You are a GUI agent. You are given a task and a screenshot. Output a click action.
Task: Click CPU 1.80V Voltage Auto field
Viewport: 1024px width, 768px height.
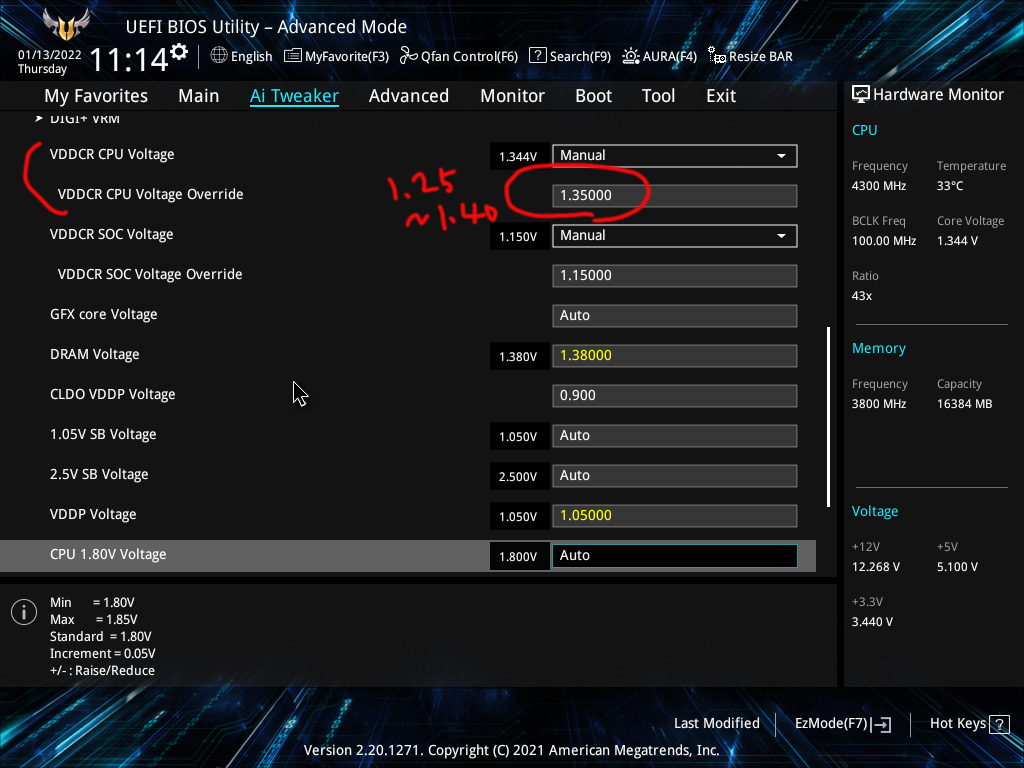tap(675, 555)
